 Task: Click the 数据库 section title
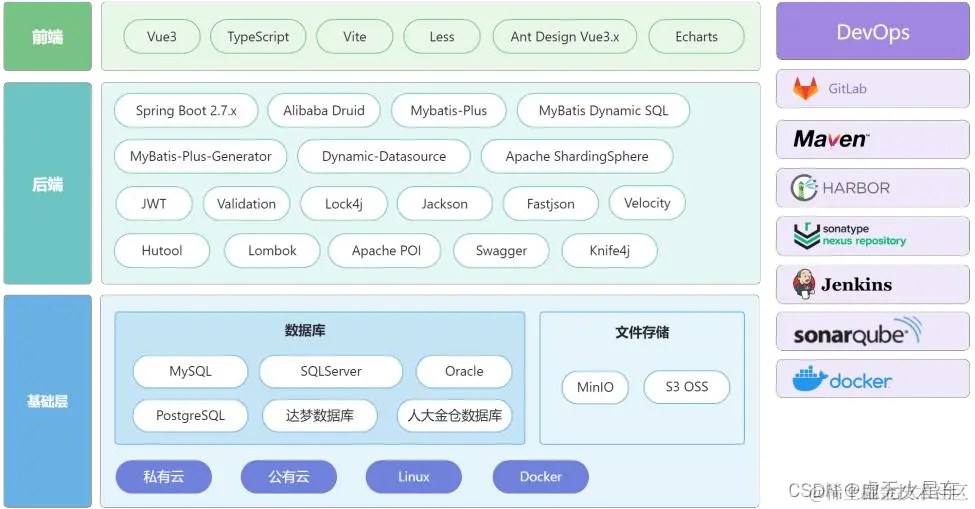coord(305,330)
